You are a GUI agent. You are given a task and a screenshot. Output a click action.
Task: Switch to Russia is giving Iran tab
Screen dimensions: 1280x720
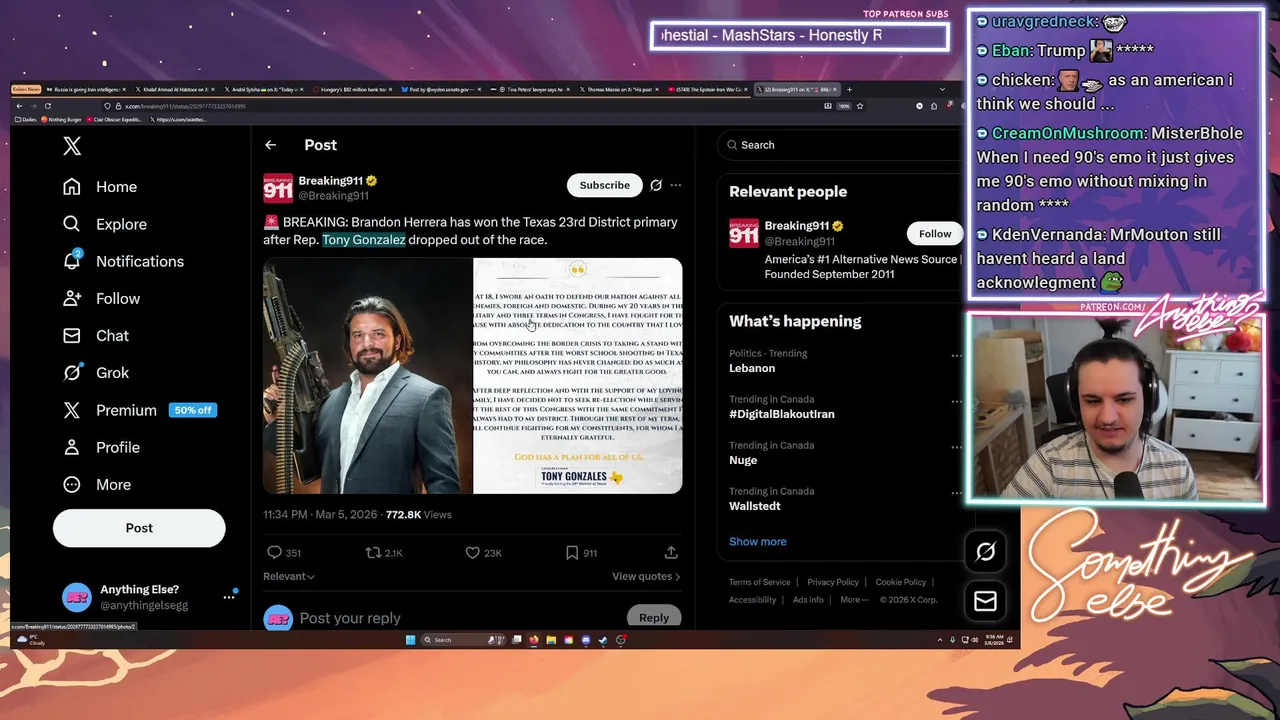tap(87, 89)
